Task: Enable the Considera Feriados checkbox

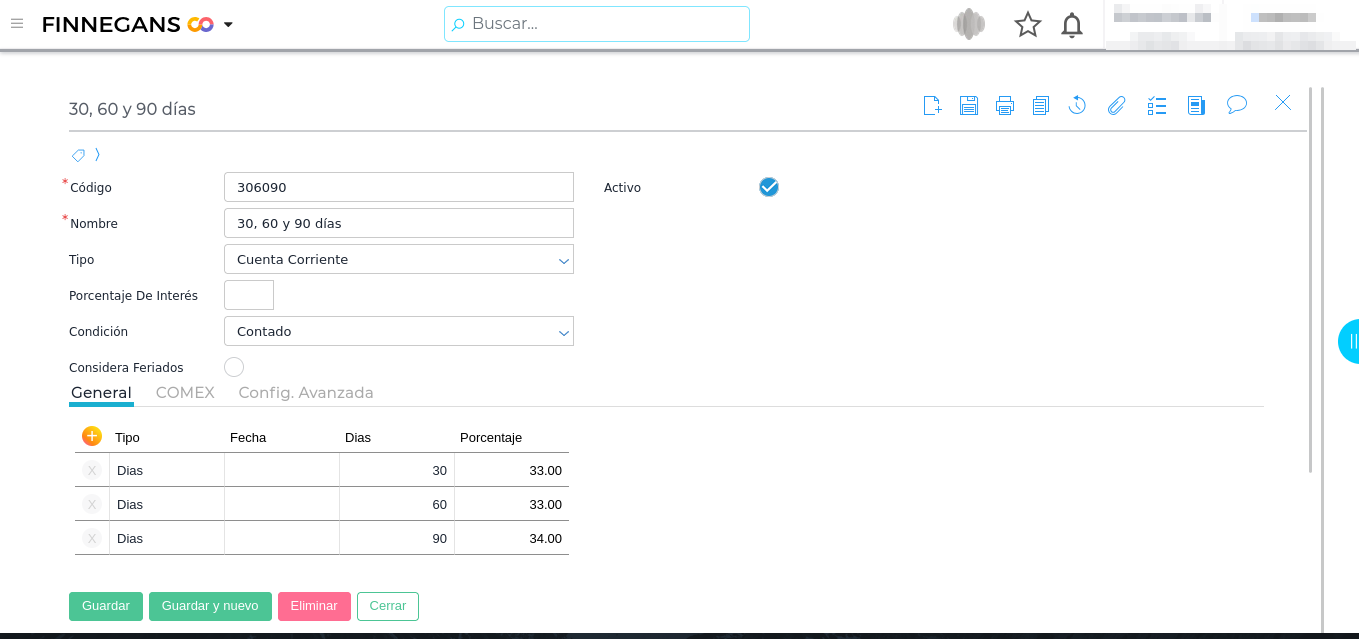Action: [x=234, y=367]
